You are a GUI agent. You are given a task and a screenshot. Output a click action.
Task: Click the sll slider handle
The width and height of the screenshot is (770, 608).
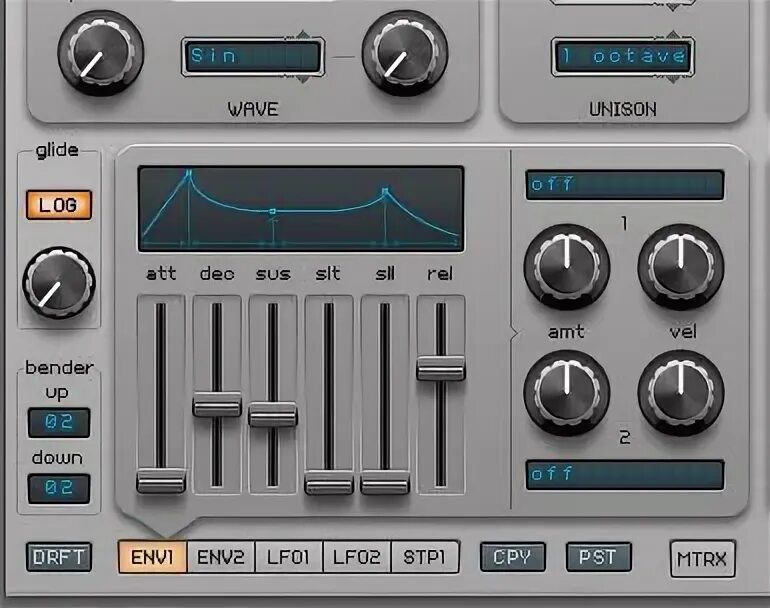coord(385,482)
